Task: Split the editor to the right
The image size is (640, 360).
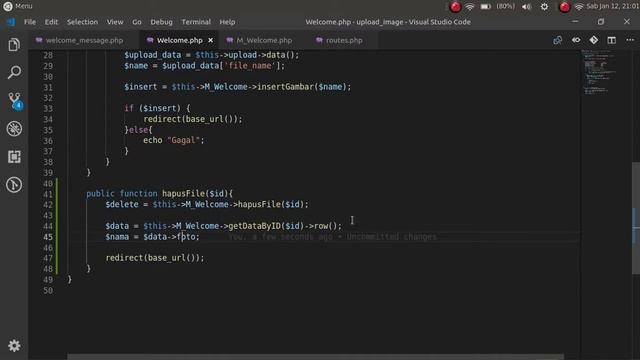Action: coord(611,40)
